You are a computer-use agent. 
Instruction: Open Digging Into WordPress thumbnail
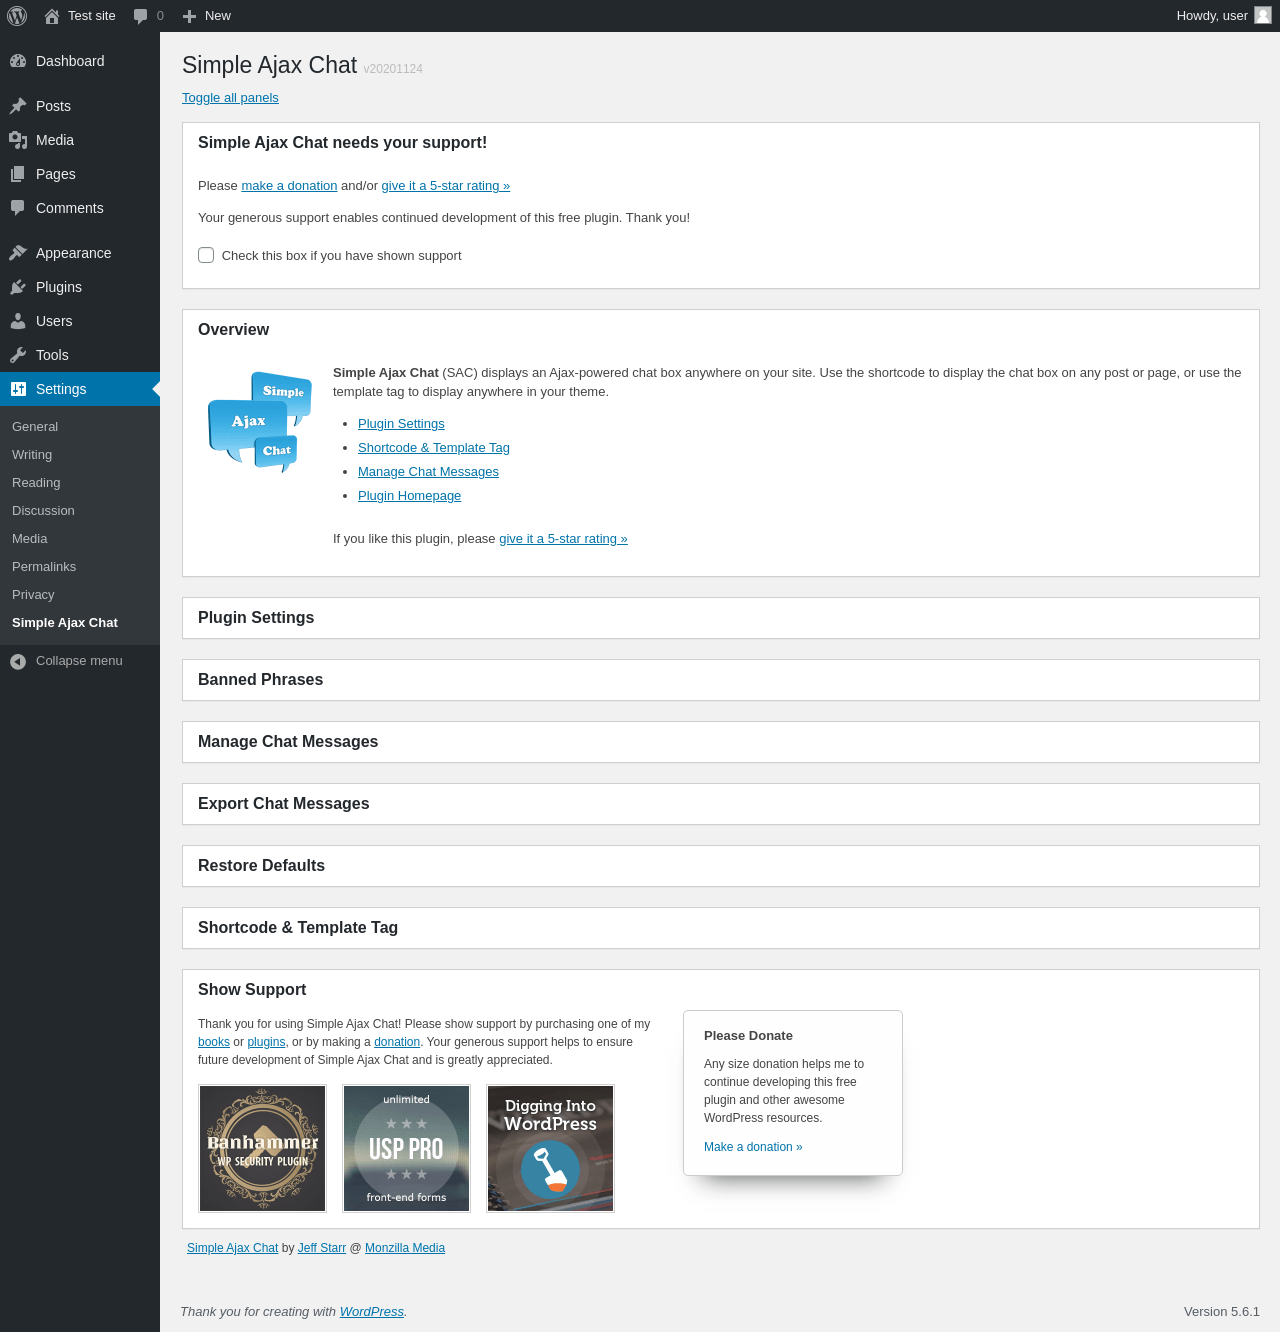click(550, 1148)
